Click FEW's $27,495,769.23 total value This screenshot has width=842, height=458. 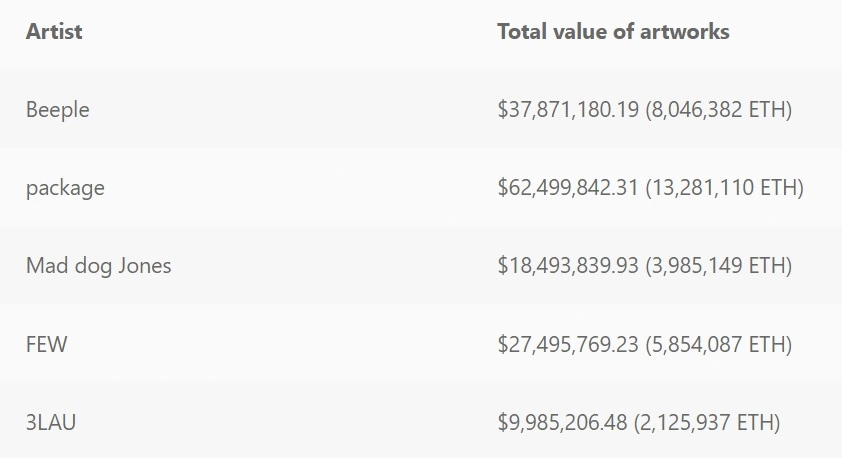click(568, 344)
